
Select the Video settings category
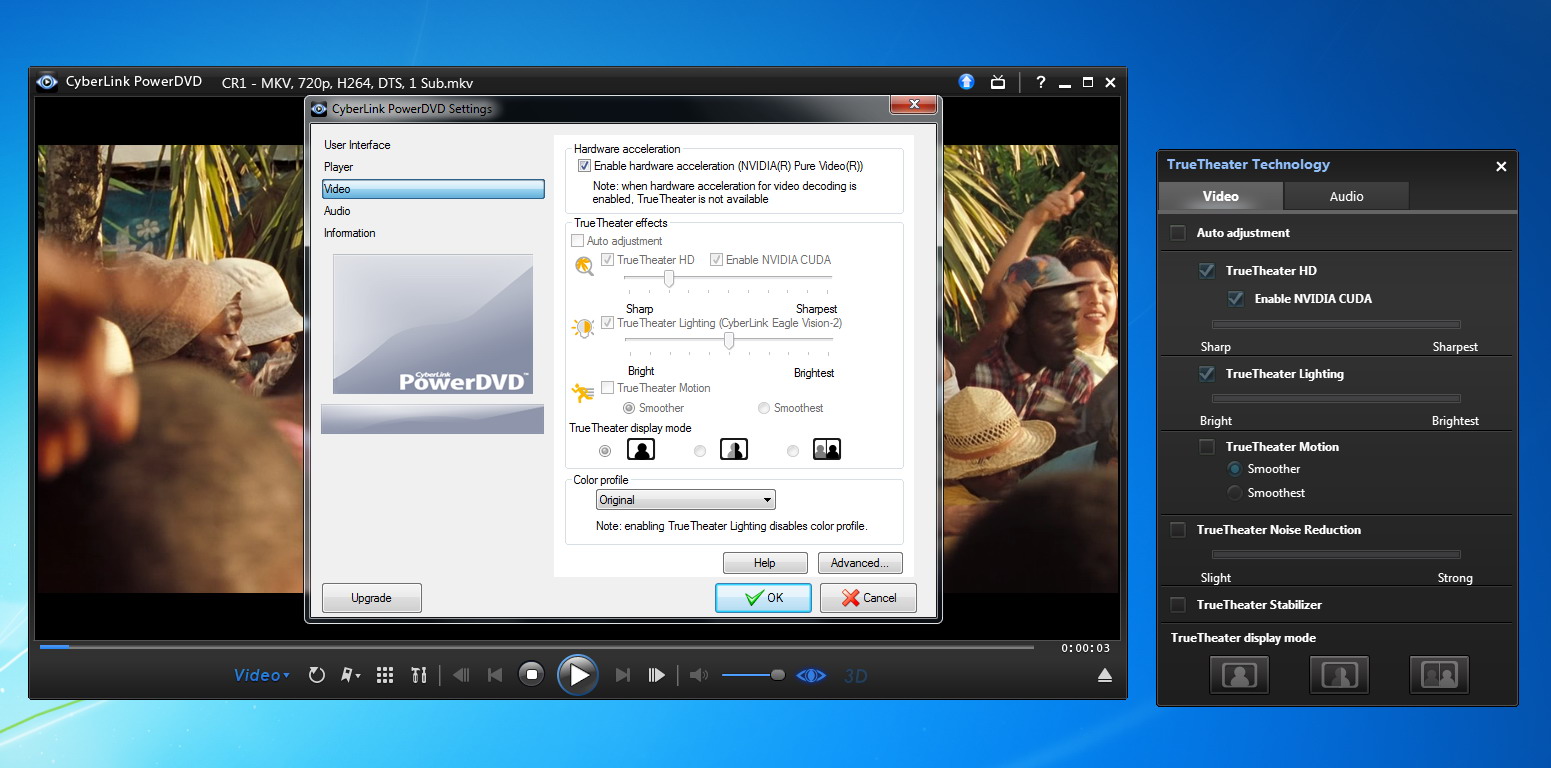tap(433, 189)
